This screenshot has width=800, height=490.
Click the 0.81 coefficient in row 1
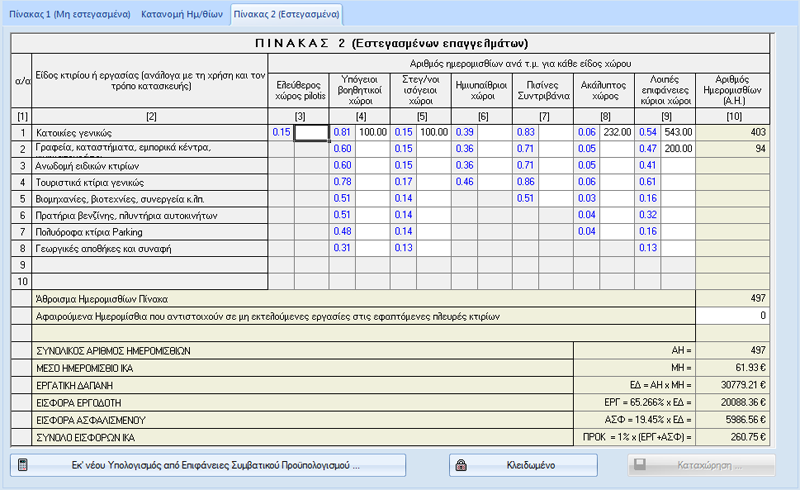[342, 132]
